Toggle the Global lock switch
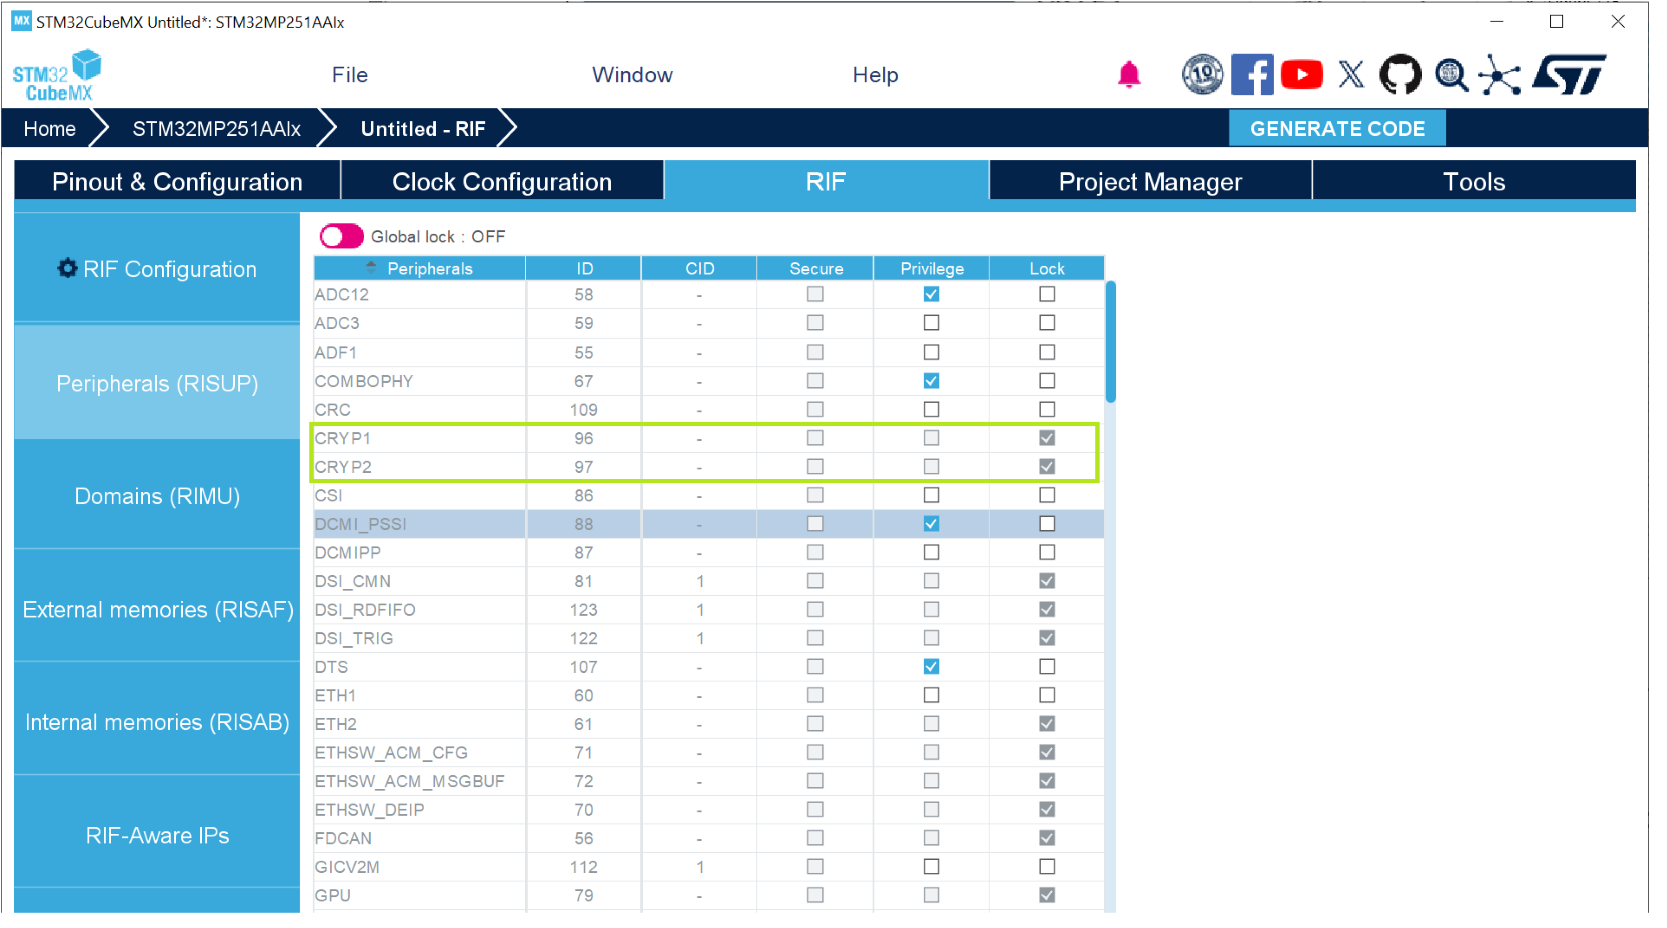Viewport: 1667px width, 928px height. [x=341, y=236]
